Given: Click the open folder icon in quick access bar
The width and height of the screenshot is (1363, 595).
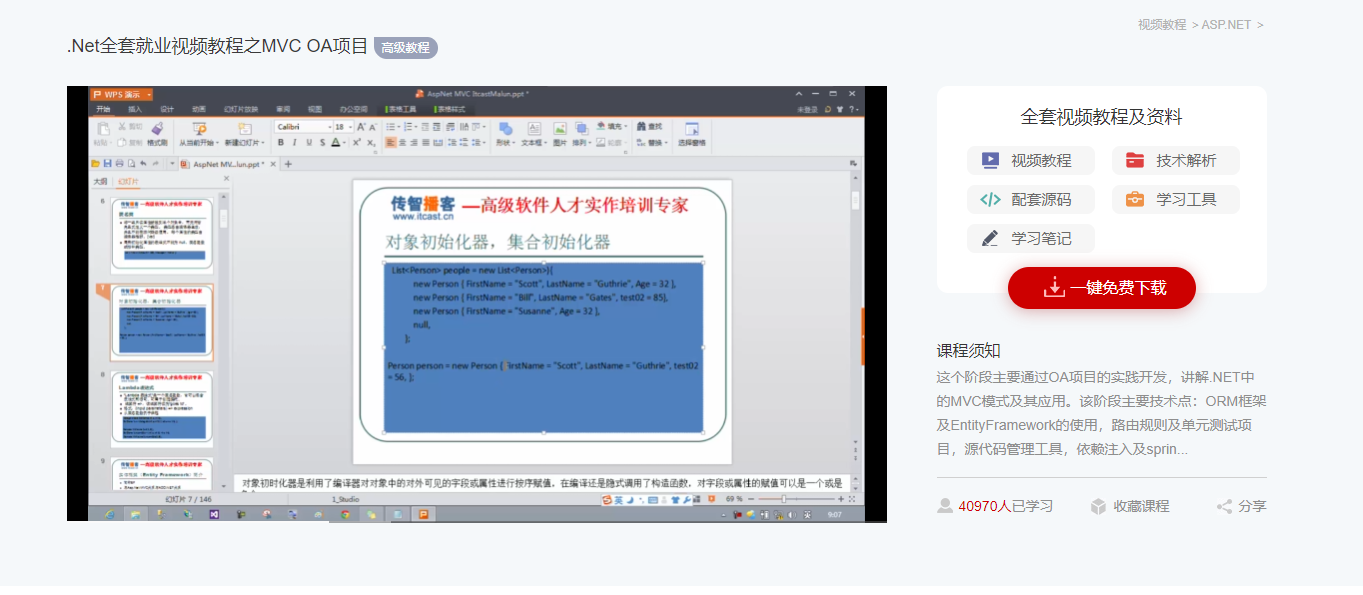Looking at the screenshot, I should coord(96,163).
